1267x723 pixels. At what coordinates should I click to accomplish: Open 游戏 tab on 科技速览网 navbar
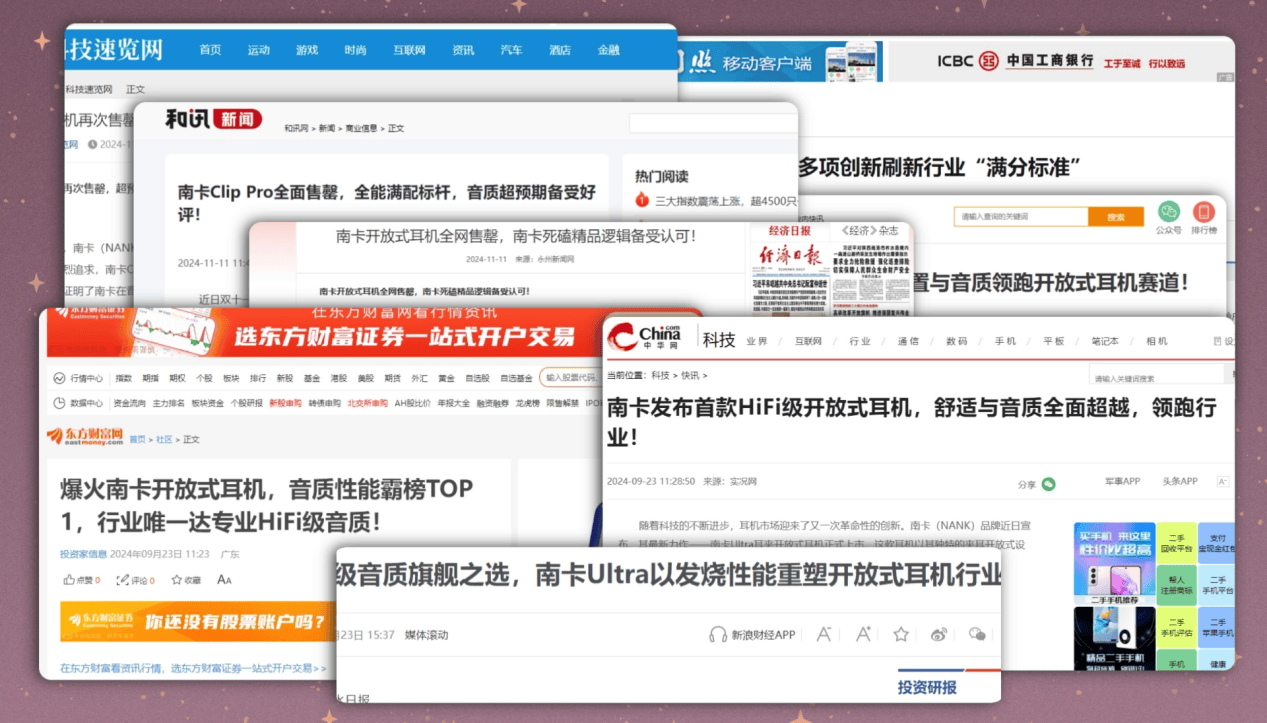coord(307,50)
